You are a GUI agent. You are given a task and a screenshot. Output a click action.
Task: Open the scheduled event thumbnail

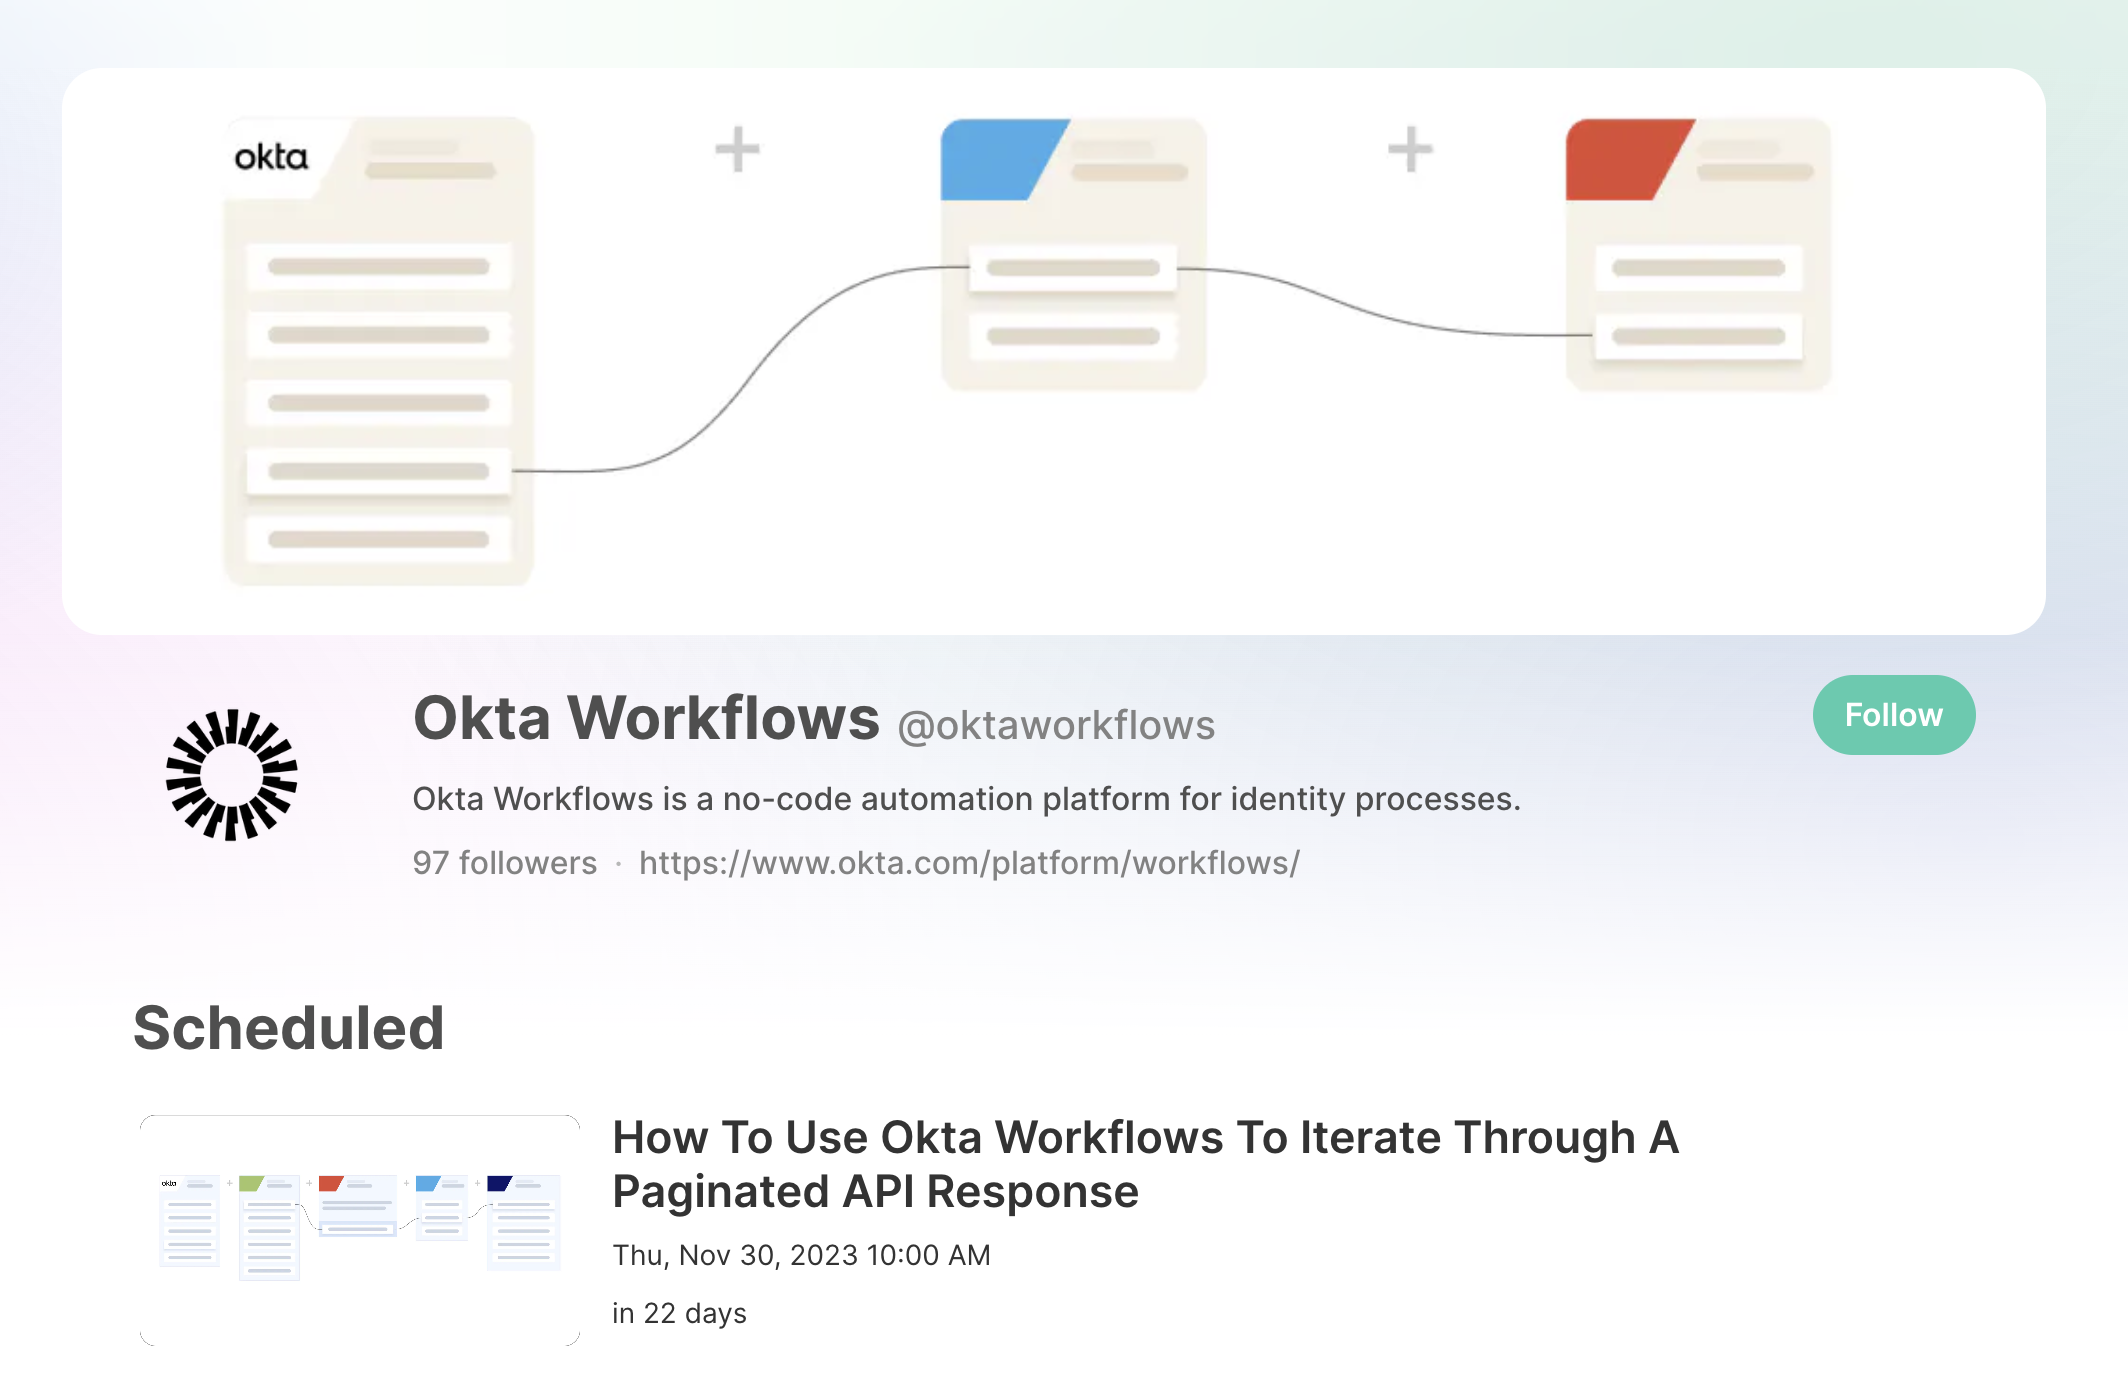pos(360,1230)
